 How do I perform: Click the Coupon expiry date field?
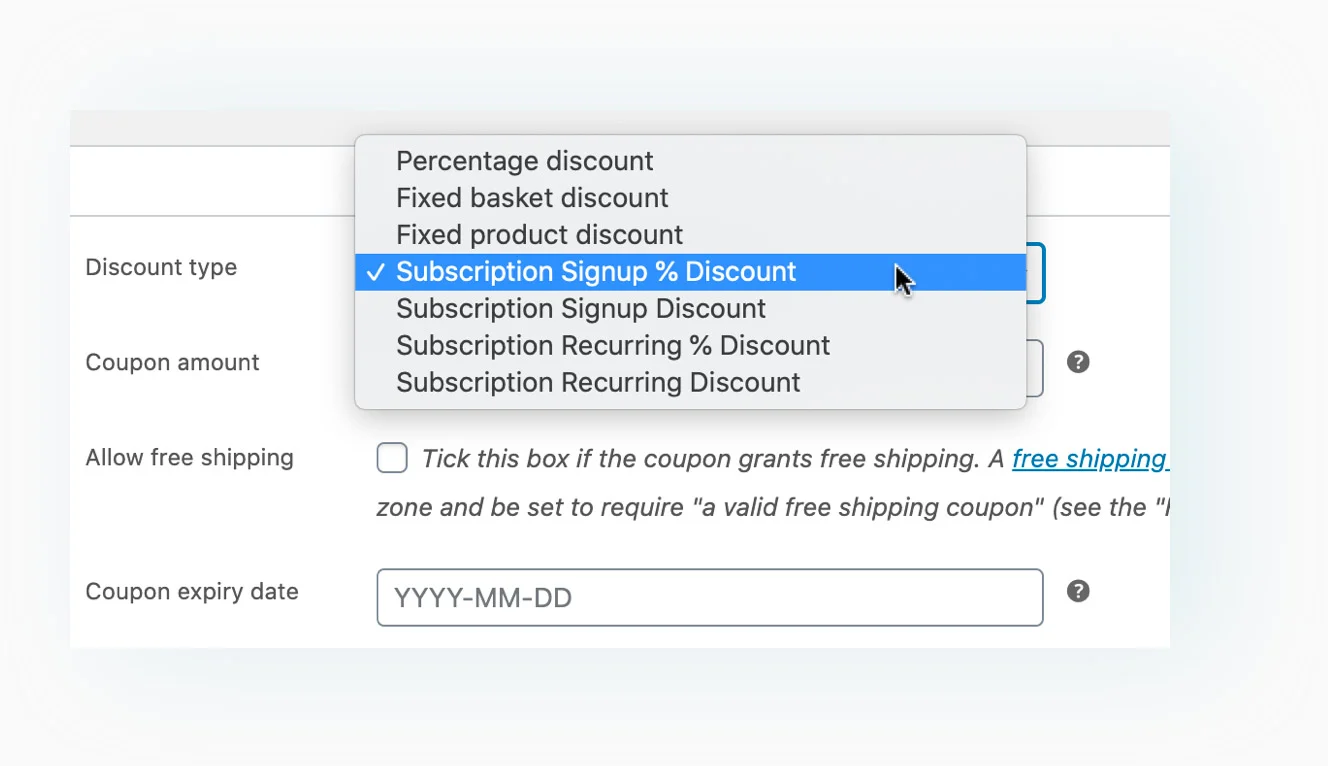pyautogui.click(x=710, y=598)
